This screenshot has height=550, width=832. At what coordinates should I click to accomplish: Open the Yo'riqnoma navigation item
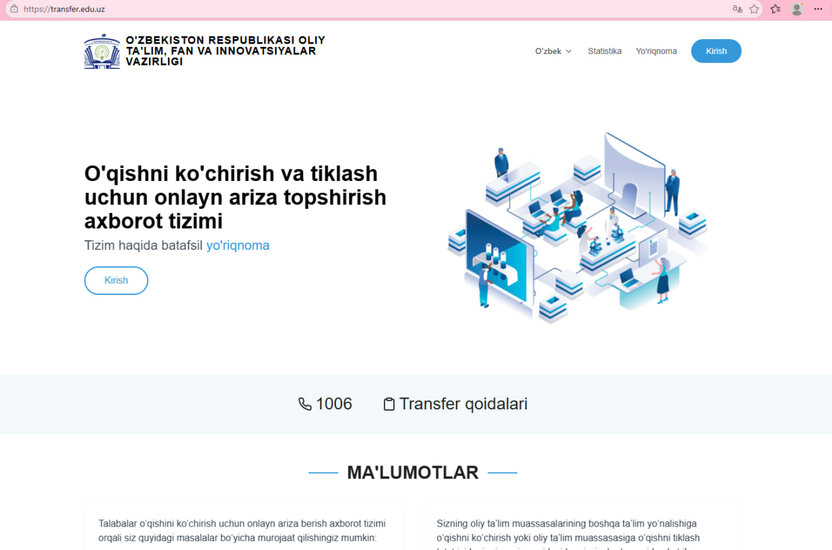656,51
